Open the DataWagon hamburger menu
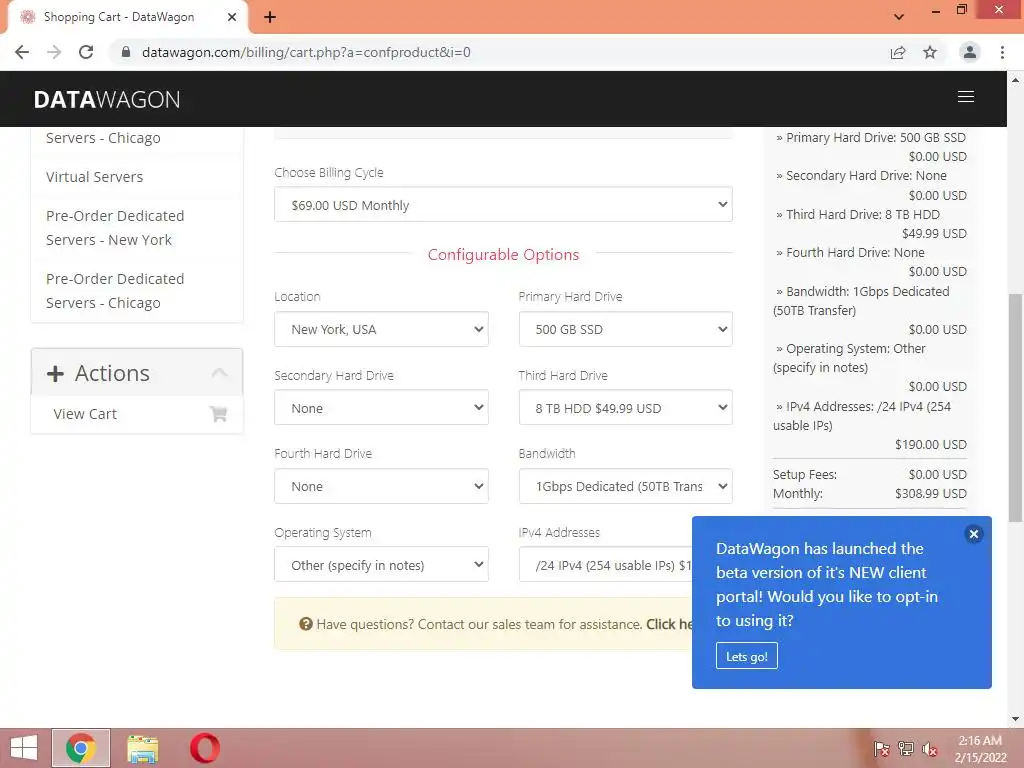This screenshot has height=768, width=1024. [966, 97]
